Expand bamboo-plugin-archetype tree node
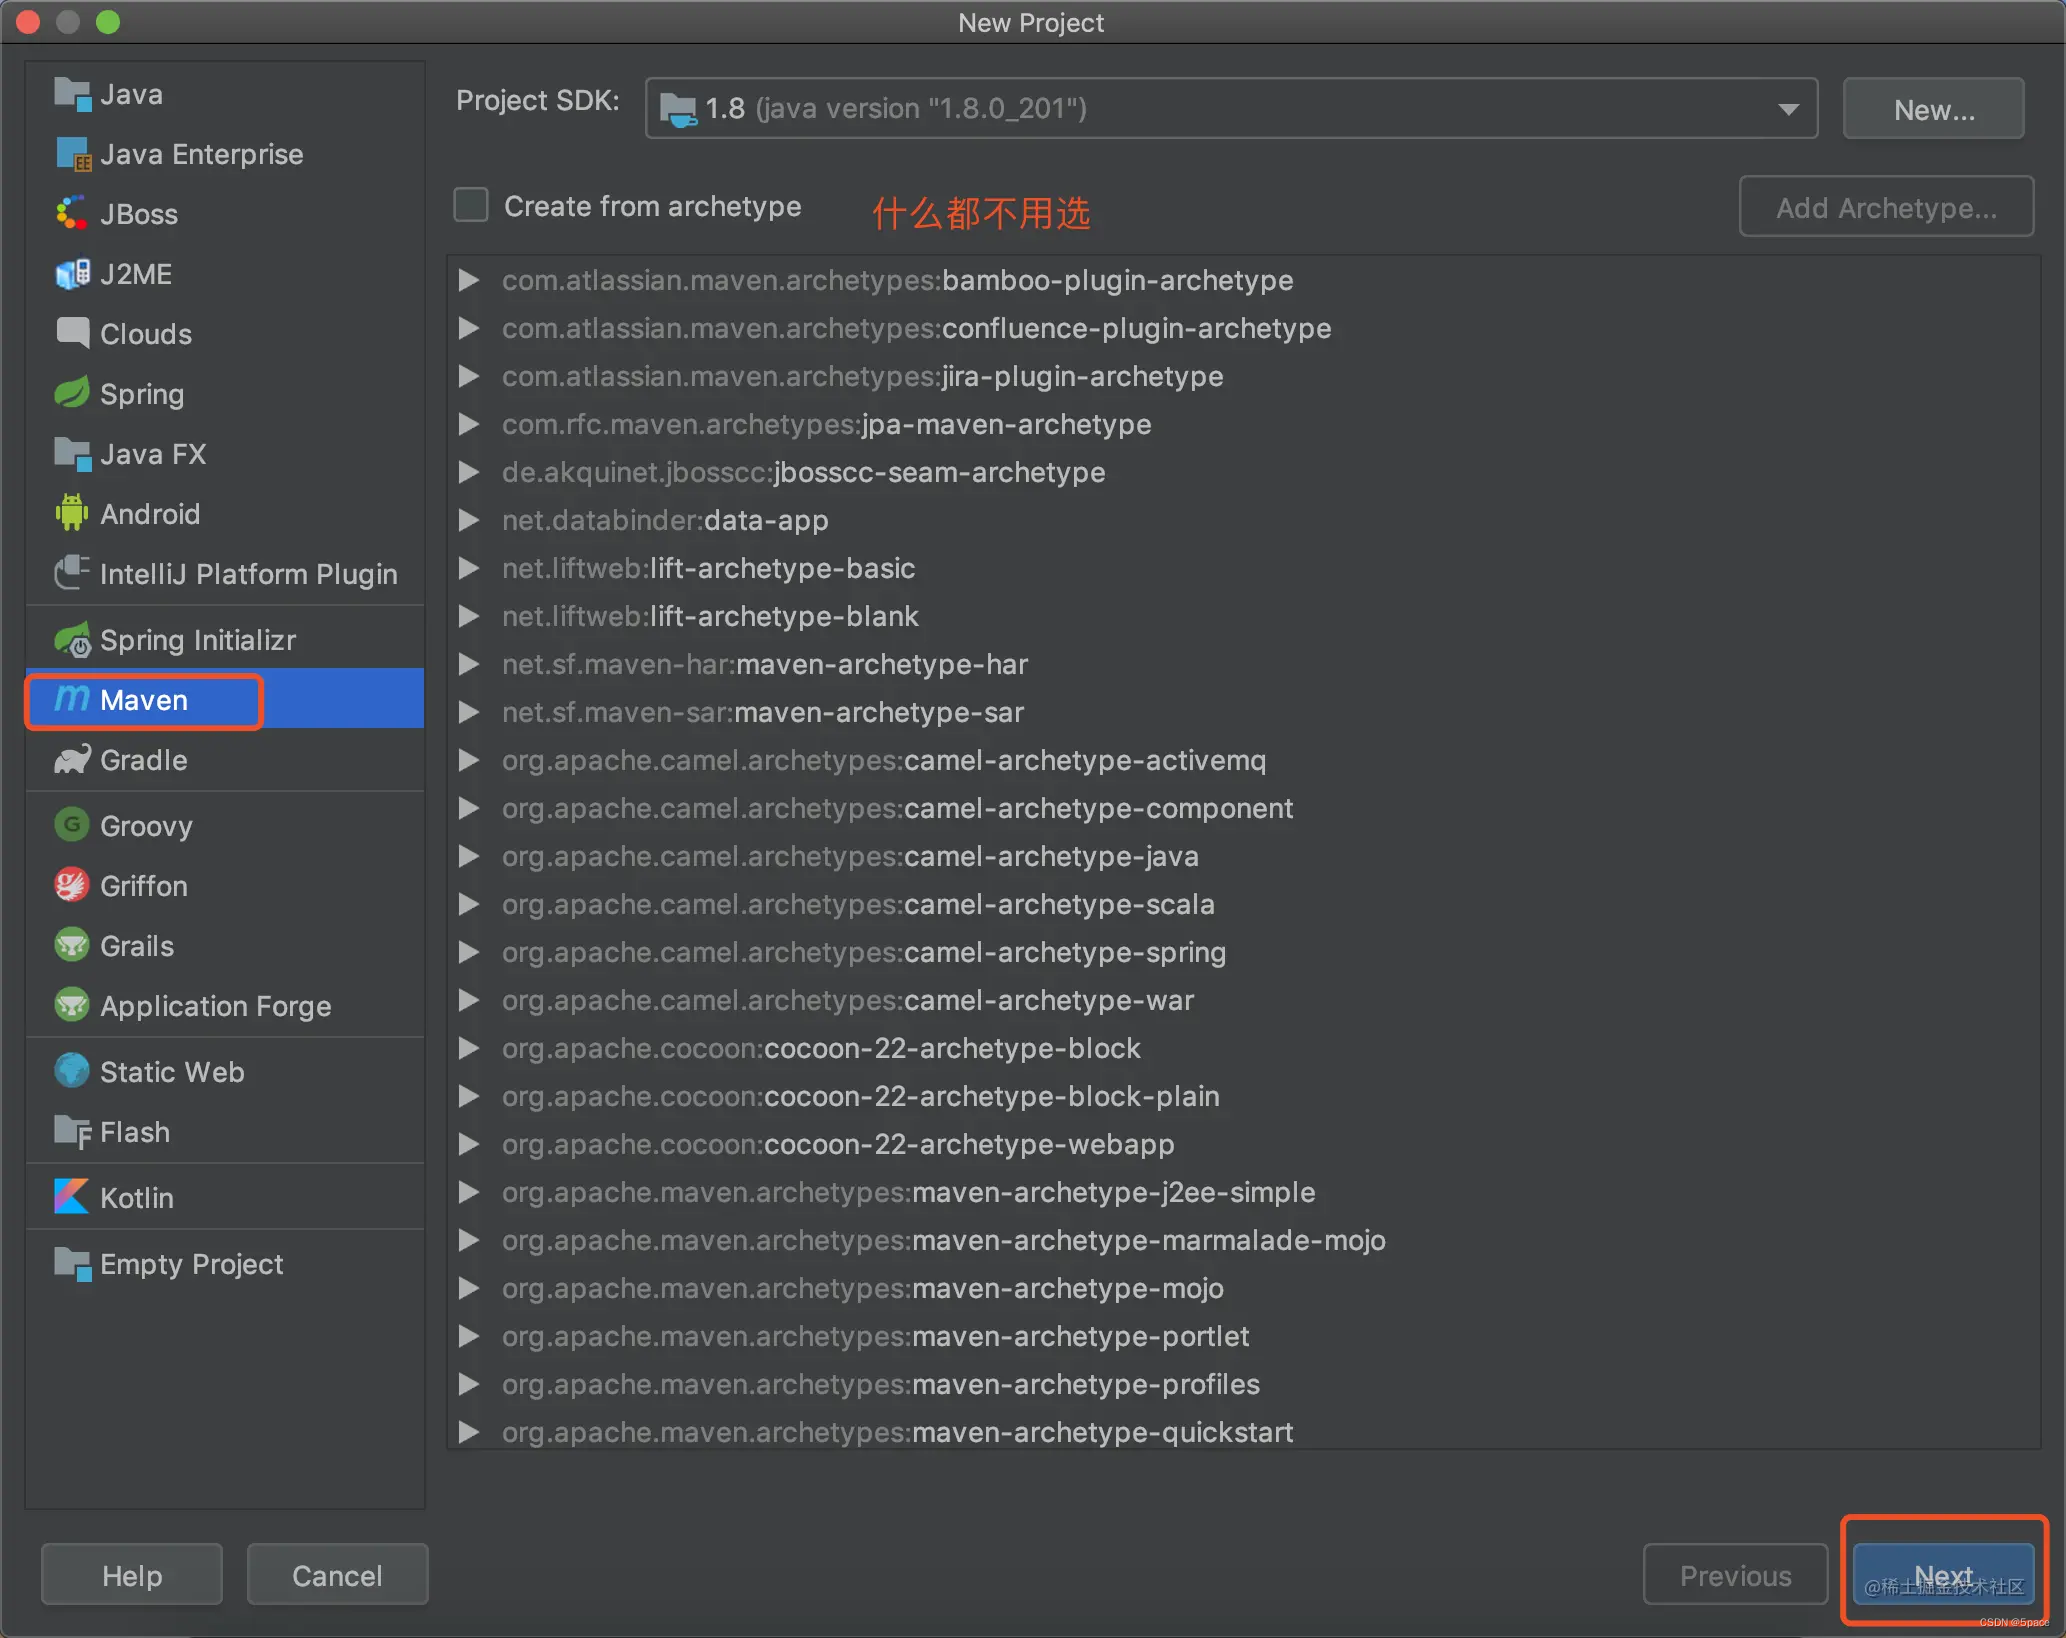This screenshot has width=2066, height=1638. [x=467, y=280]
